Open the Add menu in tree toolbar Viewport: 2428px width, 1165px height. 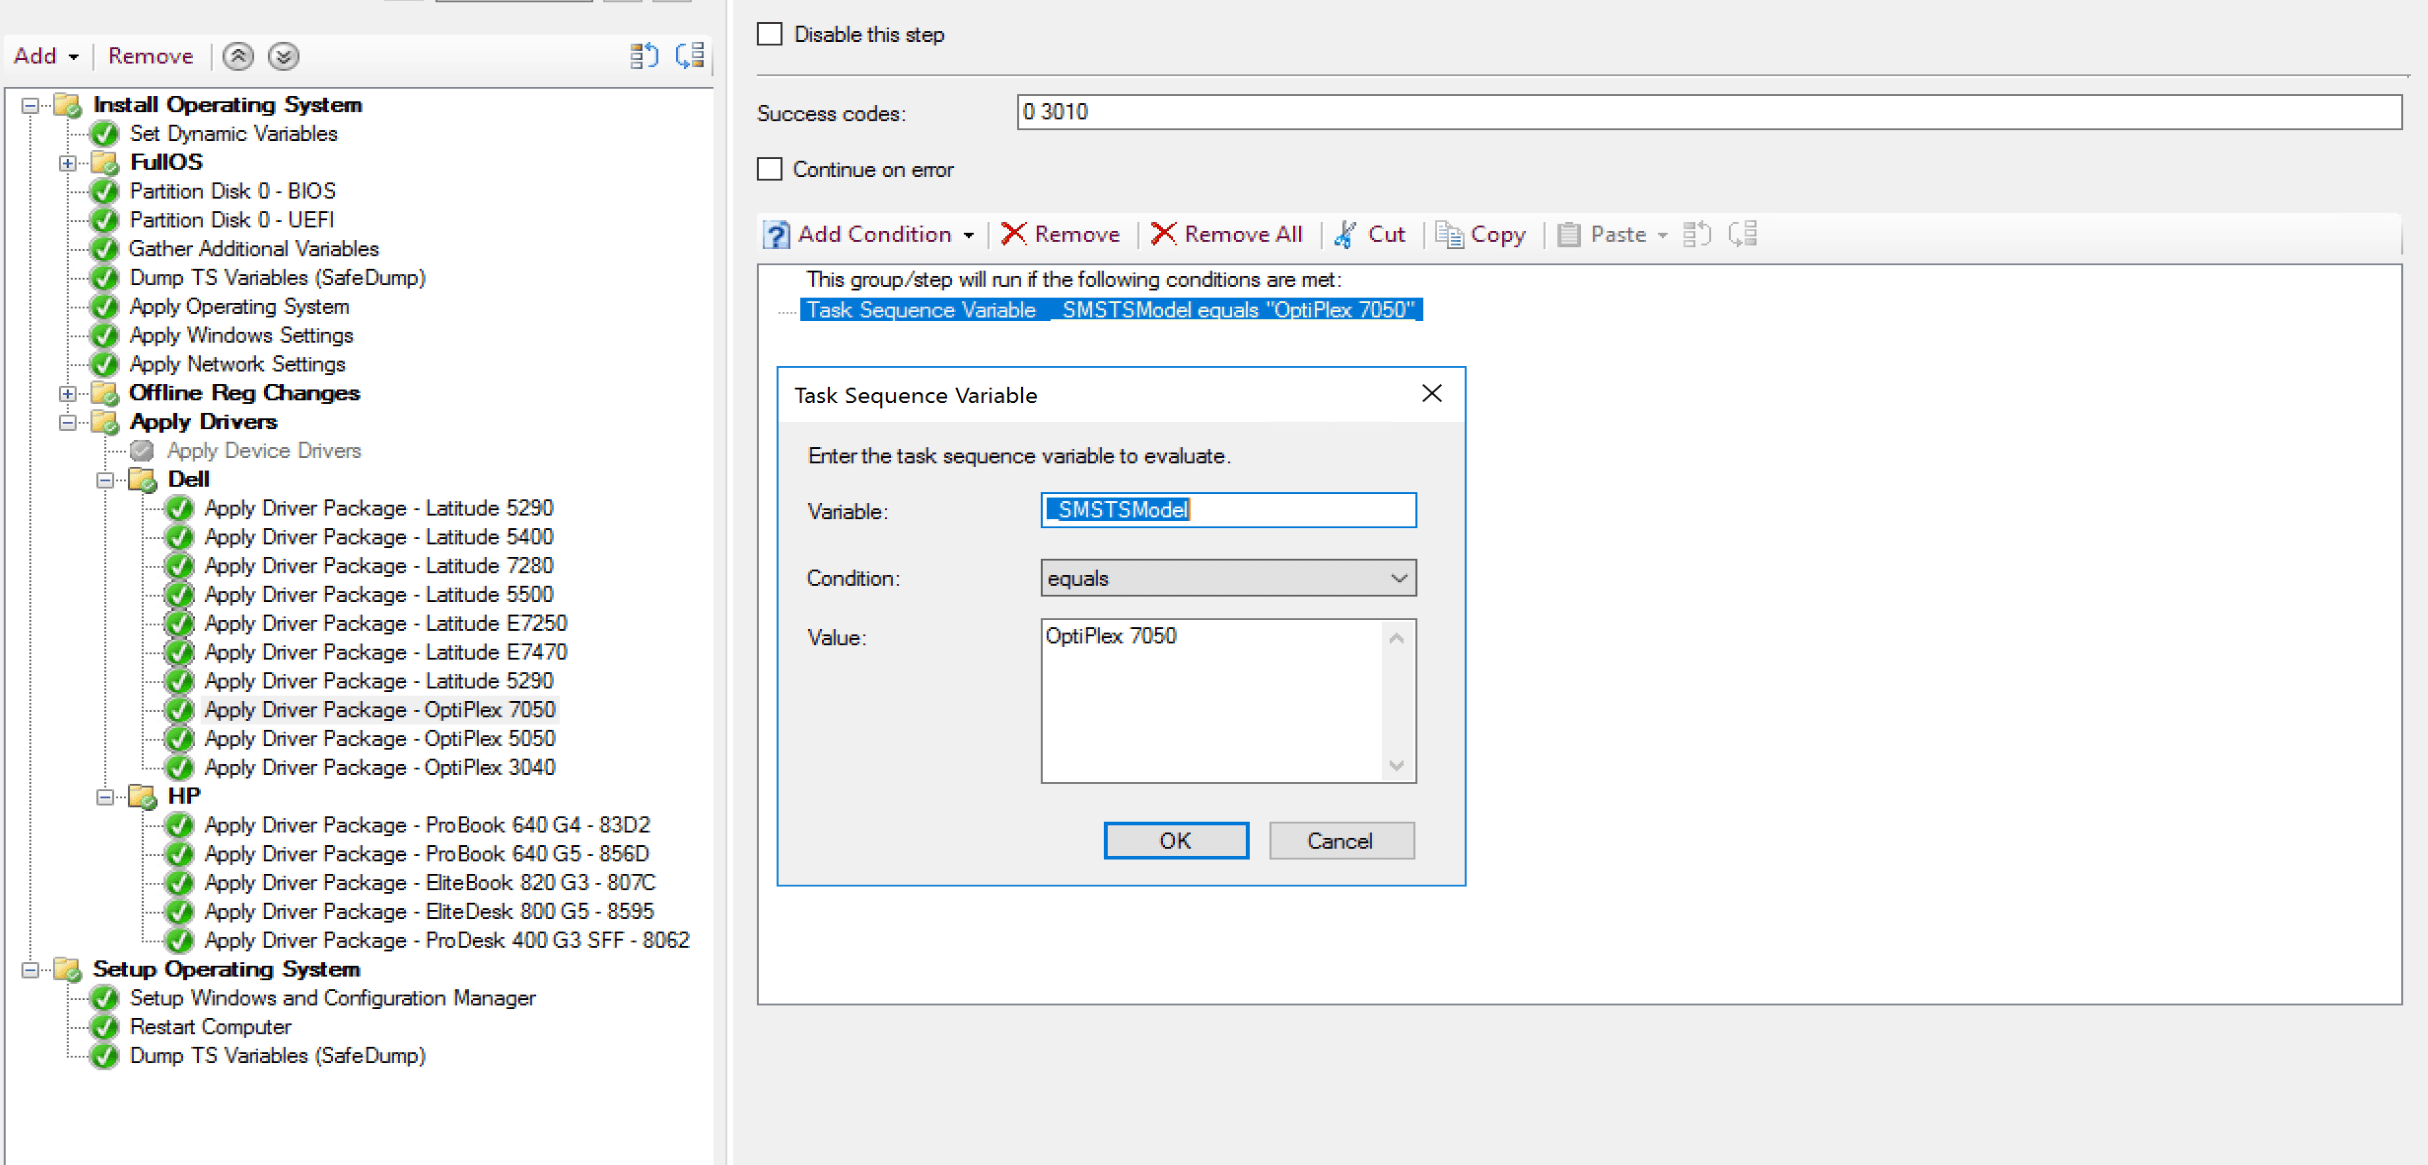(46, 56)
